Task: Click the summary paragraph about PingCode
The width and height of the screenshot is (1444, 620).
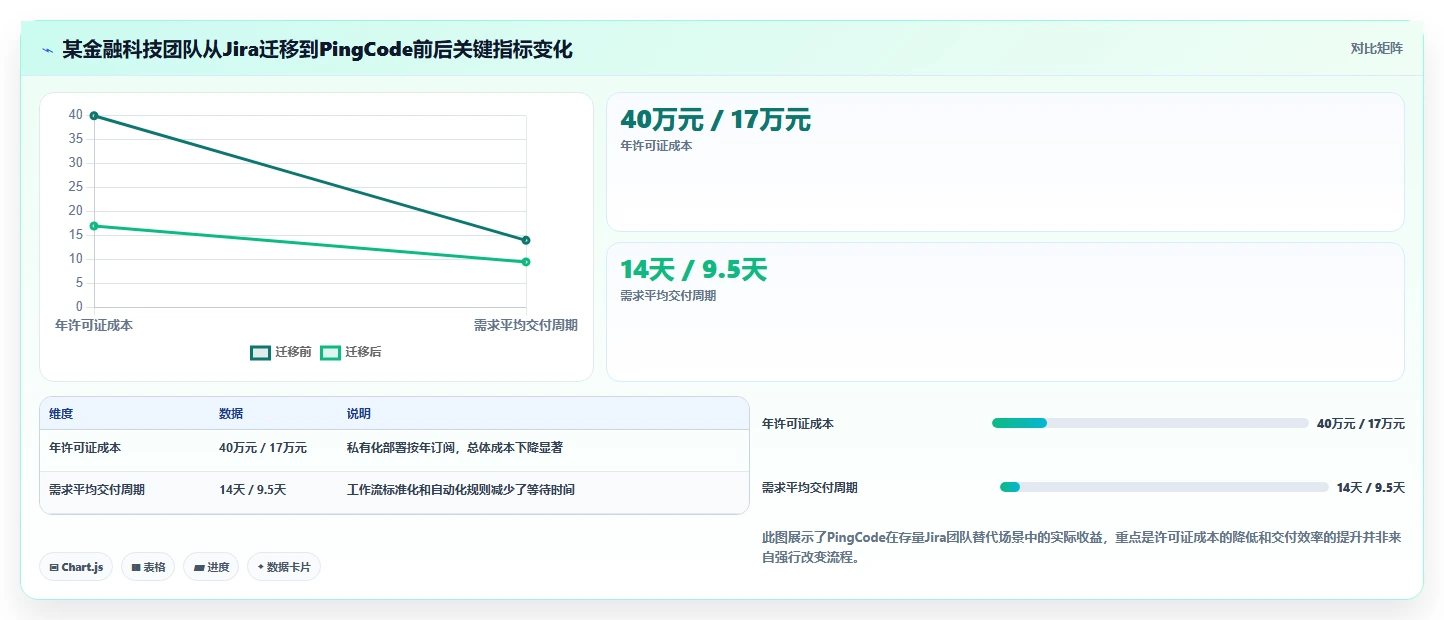Action: [x=1082, y=548]
